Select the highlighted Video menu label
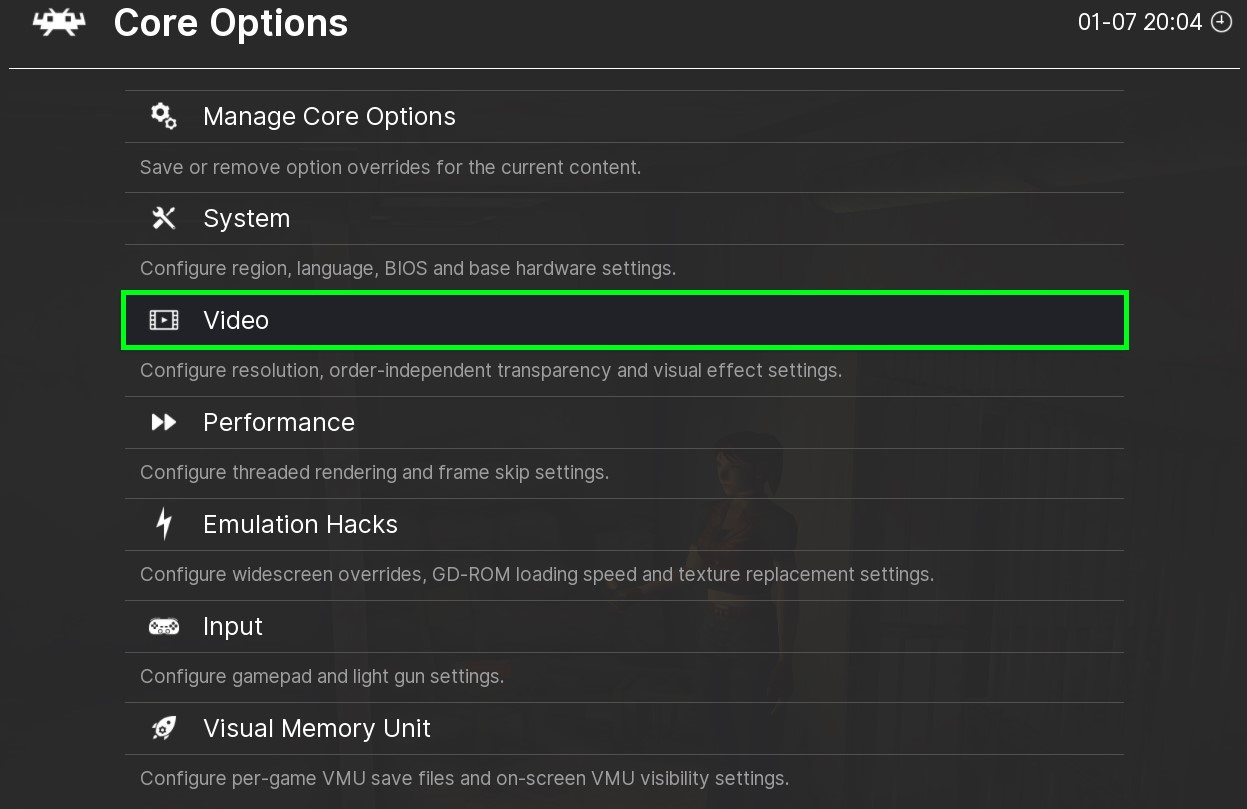Image resolution: width=1247 pixels, height=809 pixels. point(236,321)
